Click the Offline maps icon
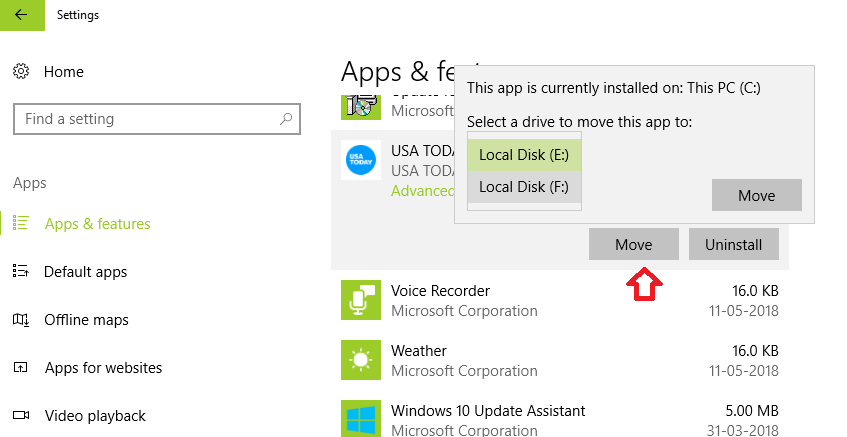847x437 pixels. pyautogui.click(x=21, y=320)
